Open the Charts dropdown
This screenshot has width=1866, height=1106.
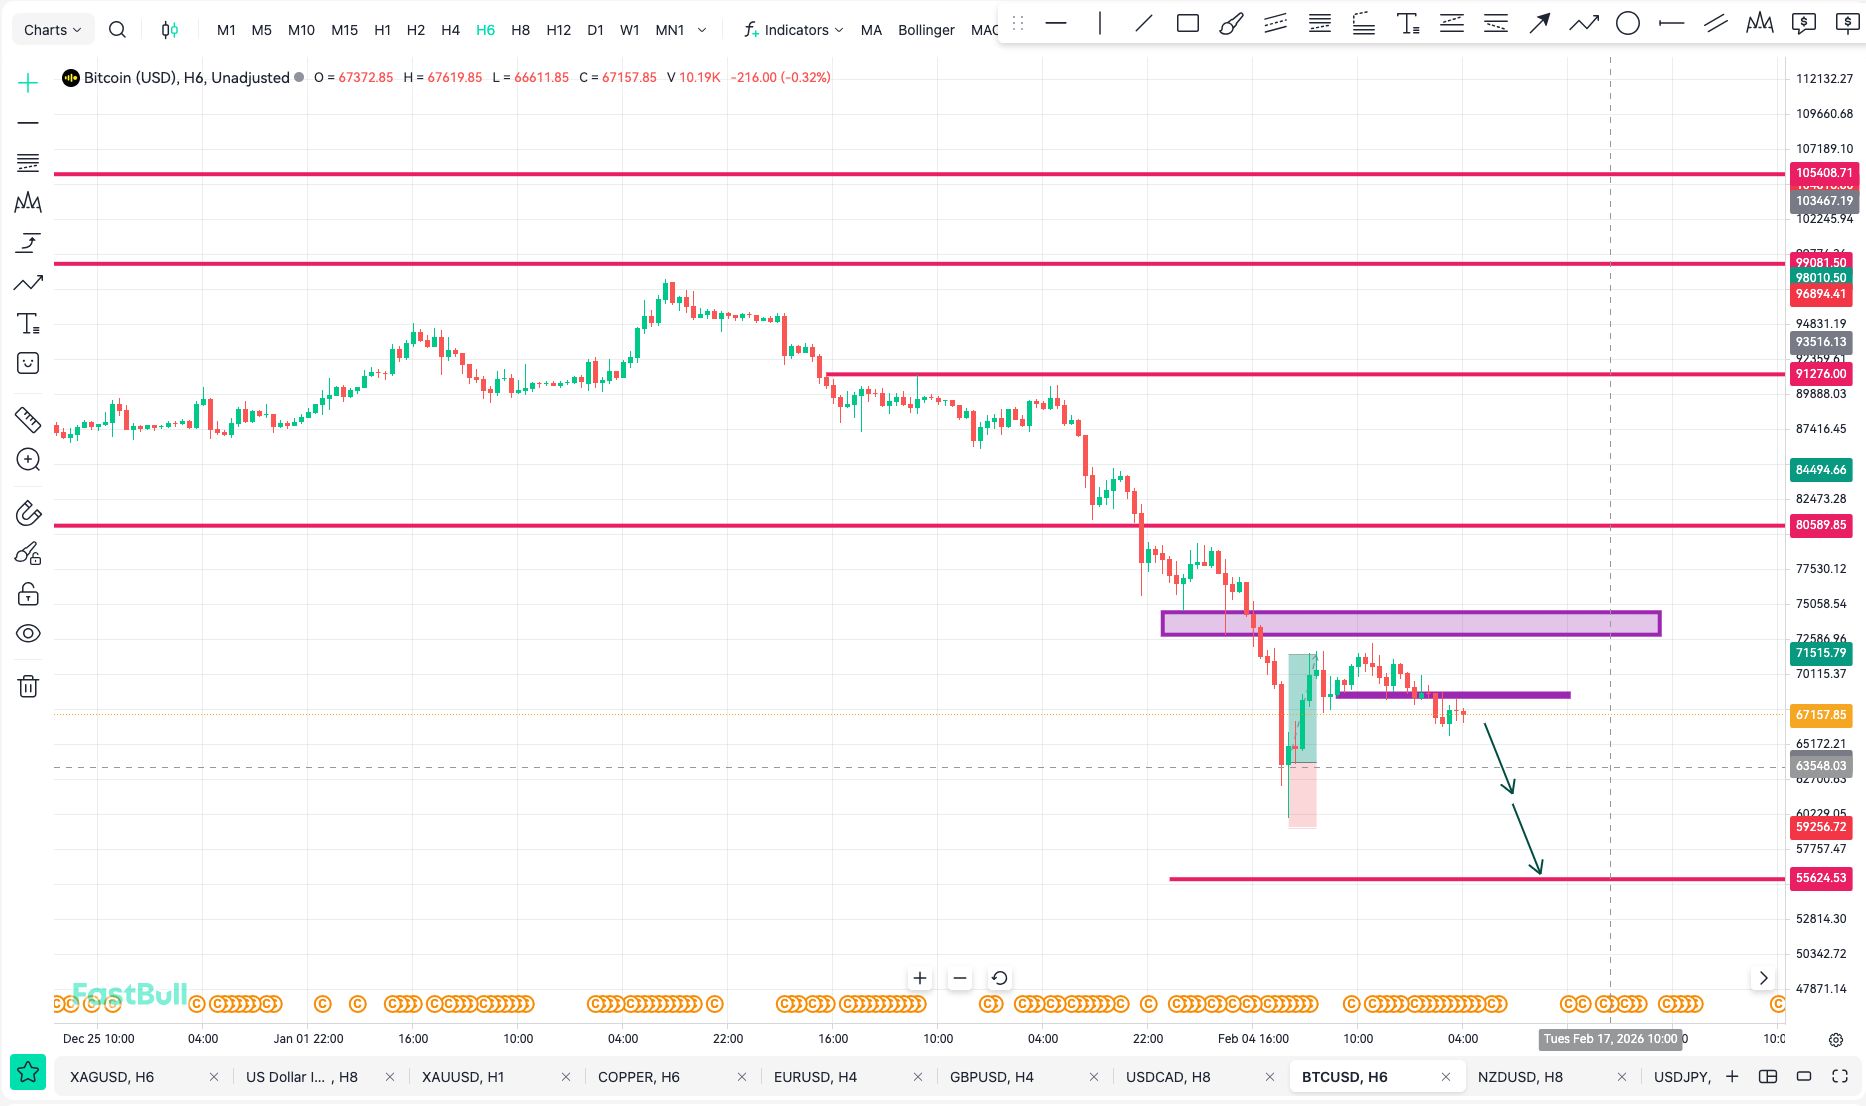pos(52,30)
